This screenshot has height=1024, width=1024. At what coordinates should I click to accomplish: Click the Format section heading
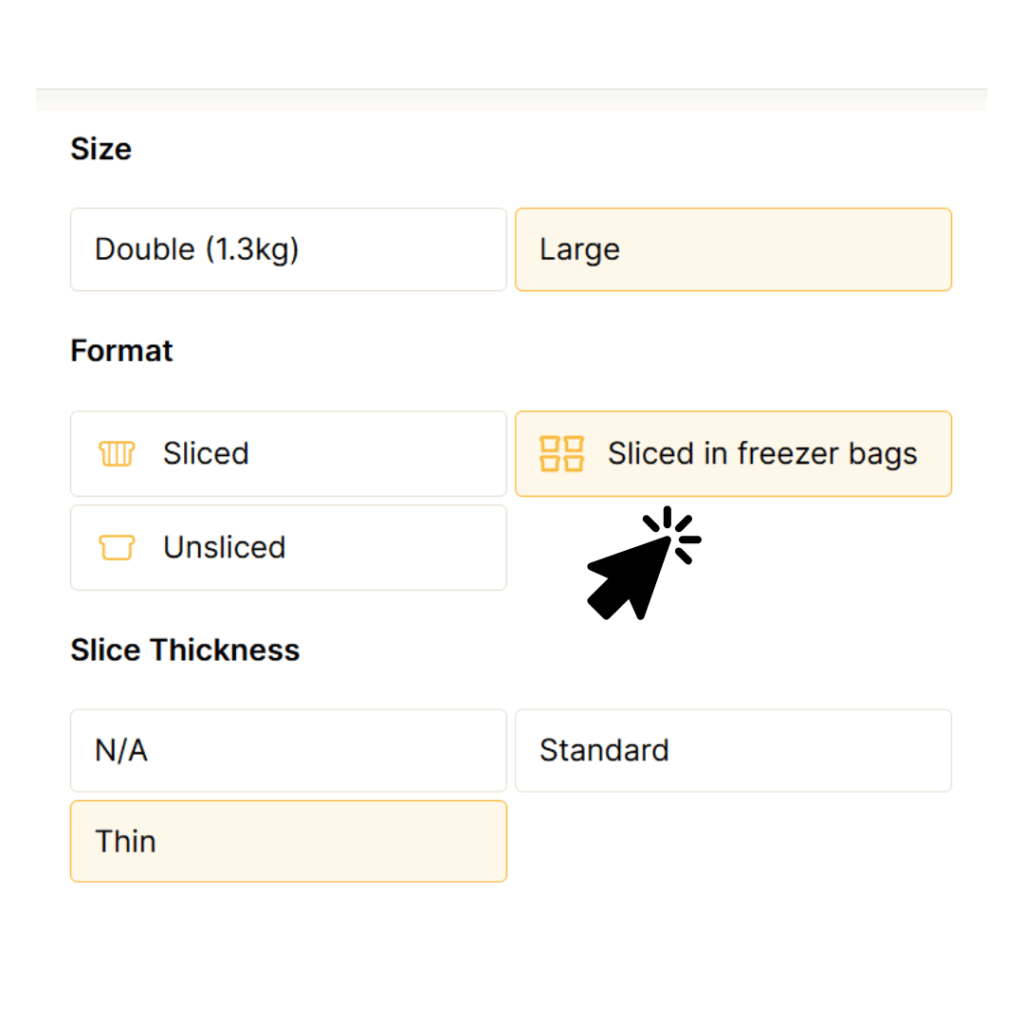pyautogui.click(x=121, y=351)
